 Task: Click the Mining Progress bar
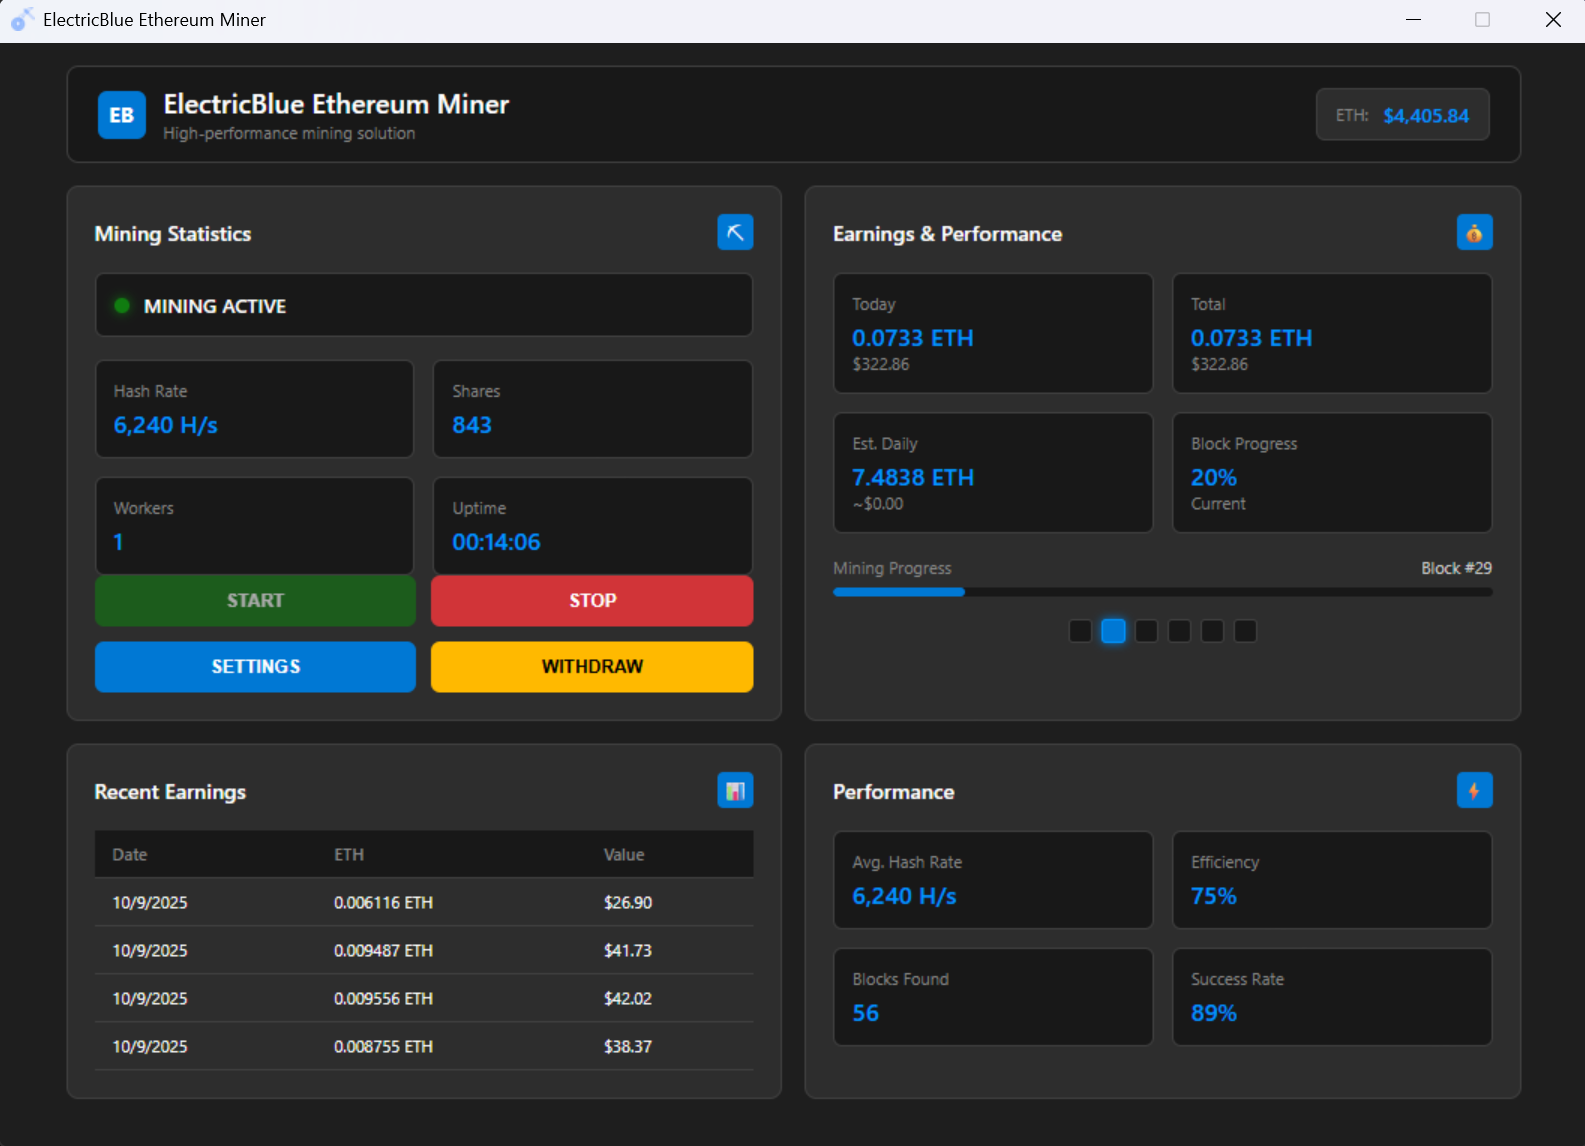pyautogui.click(x=1162, y=592)
